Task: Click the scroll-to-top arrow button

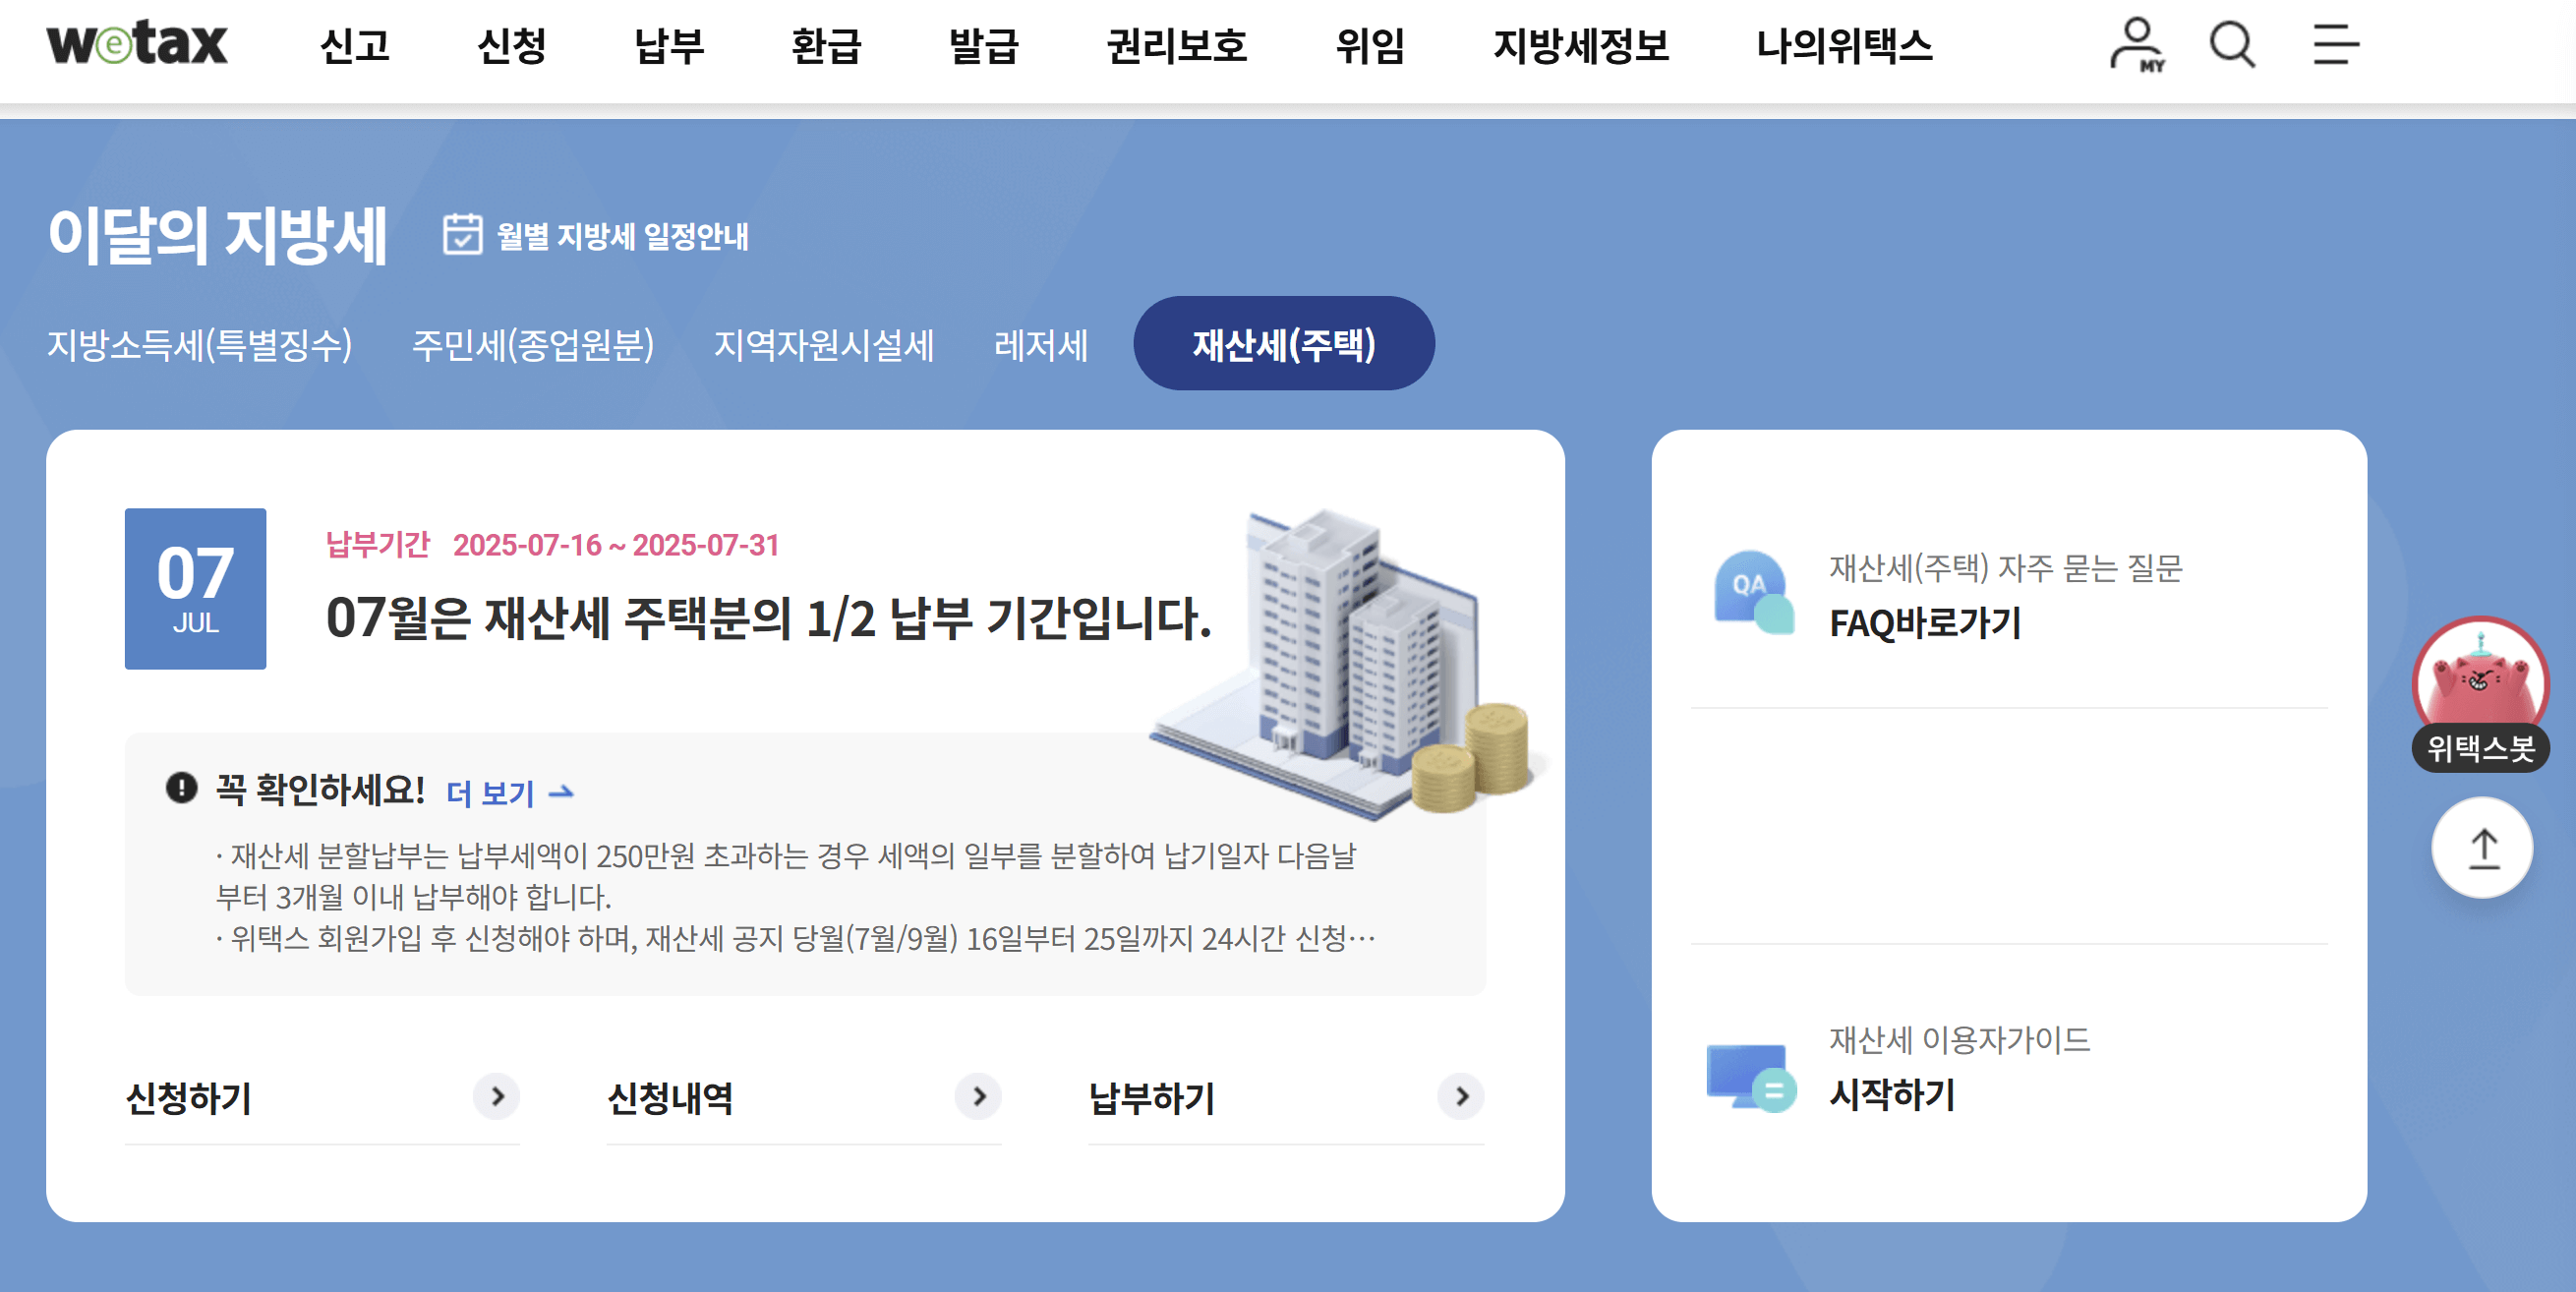Action: pos(2482,848)
